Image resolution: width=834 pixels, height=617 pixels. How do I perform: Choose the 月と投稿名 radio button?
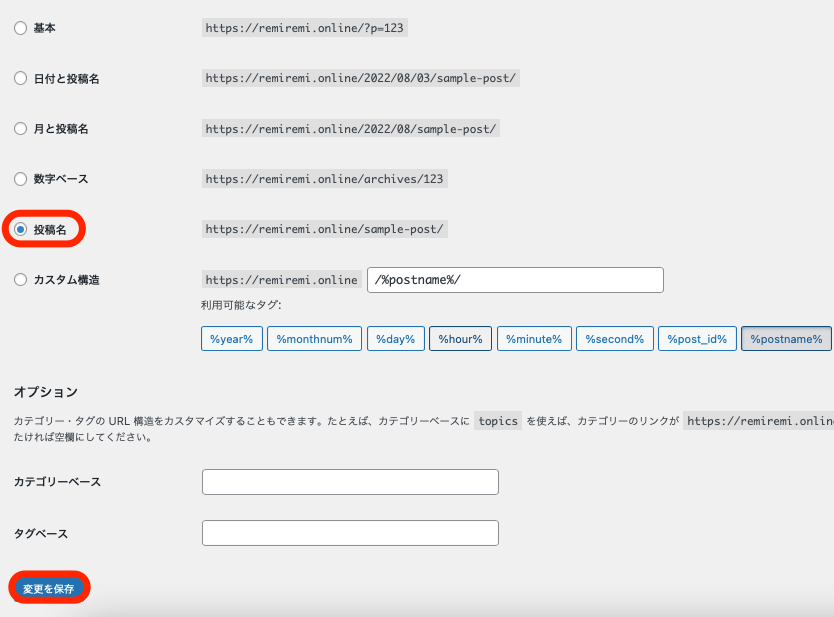(x=20, y=129)
